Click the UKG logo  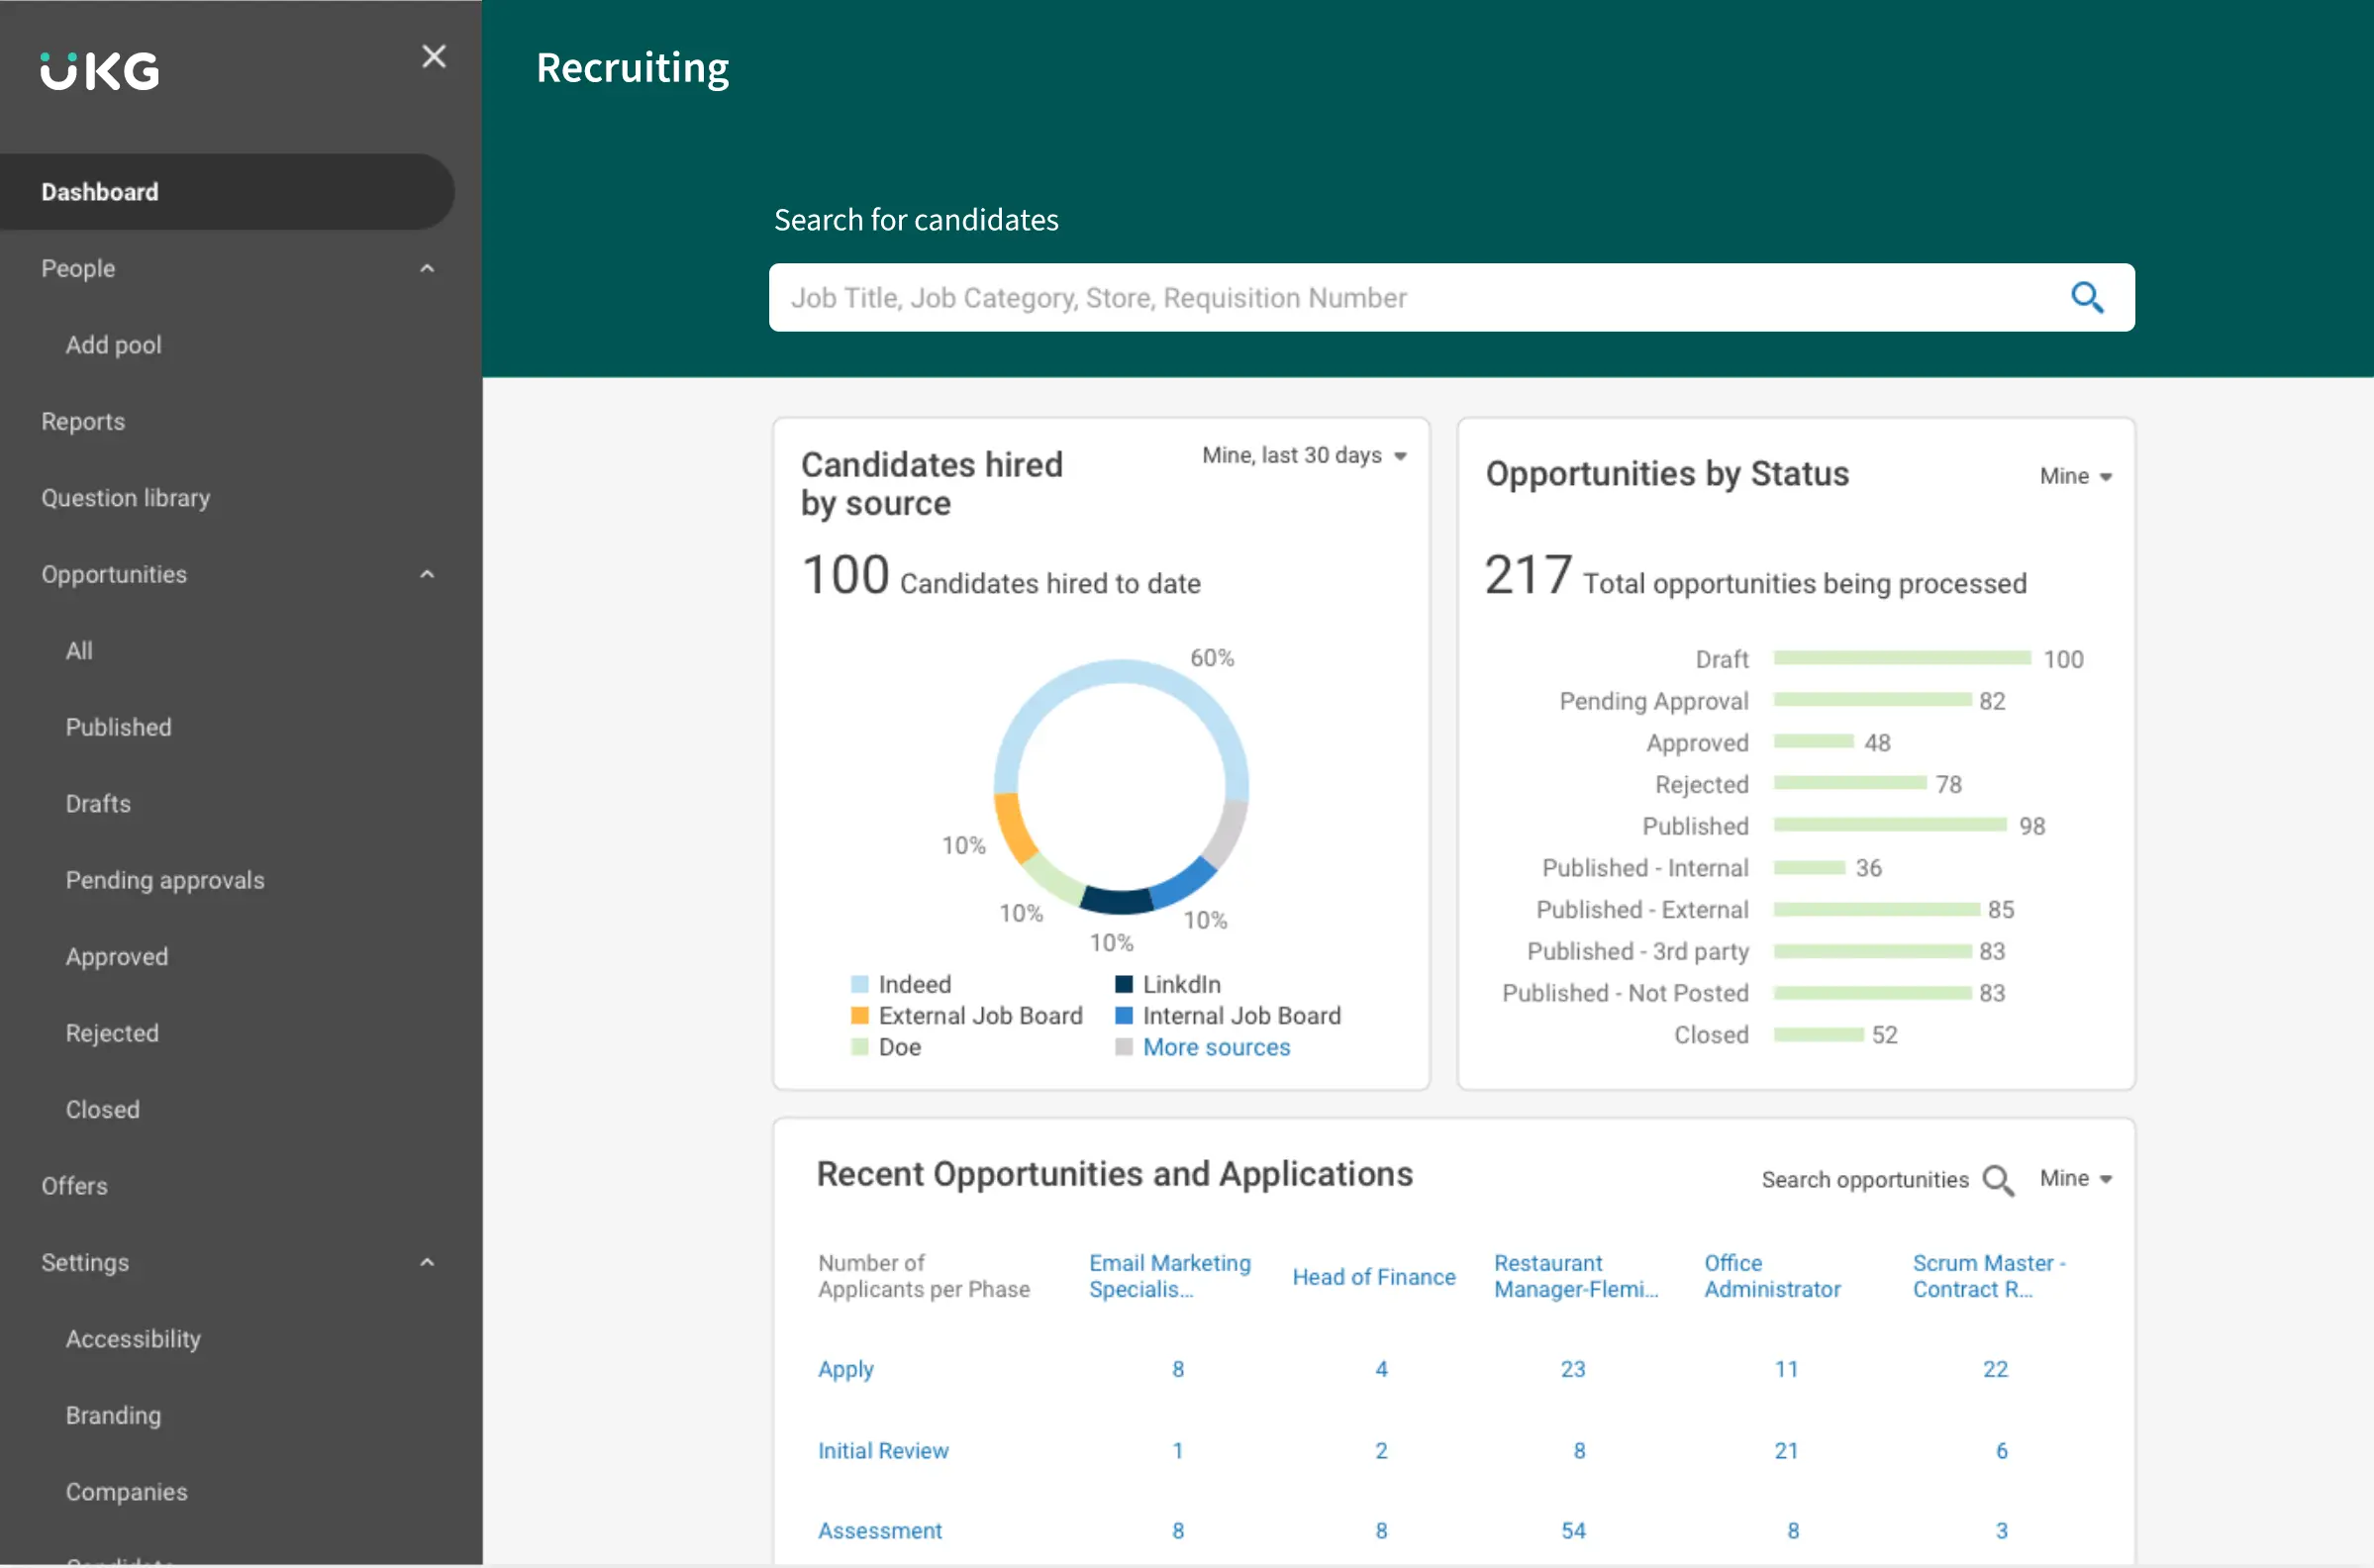(98, 69)
